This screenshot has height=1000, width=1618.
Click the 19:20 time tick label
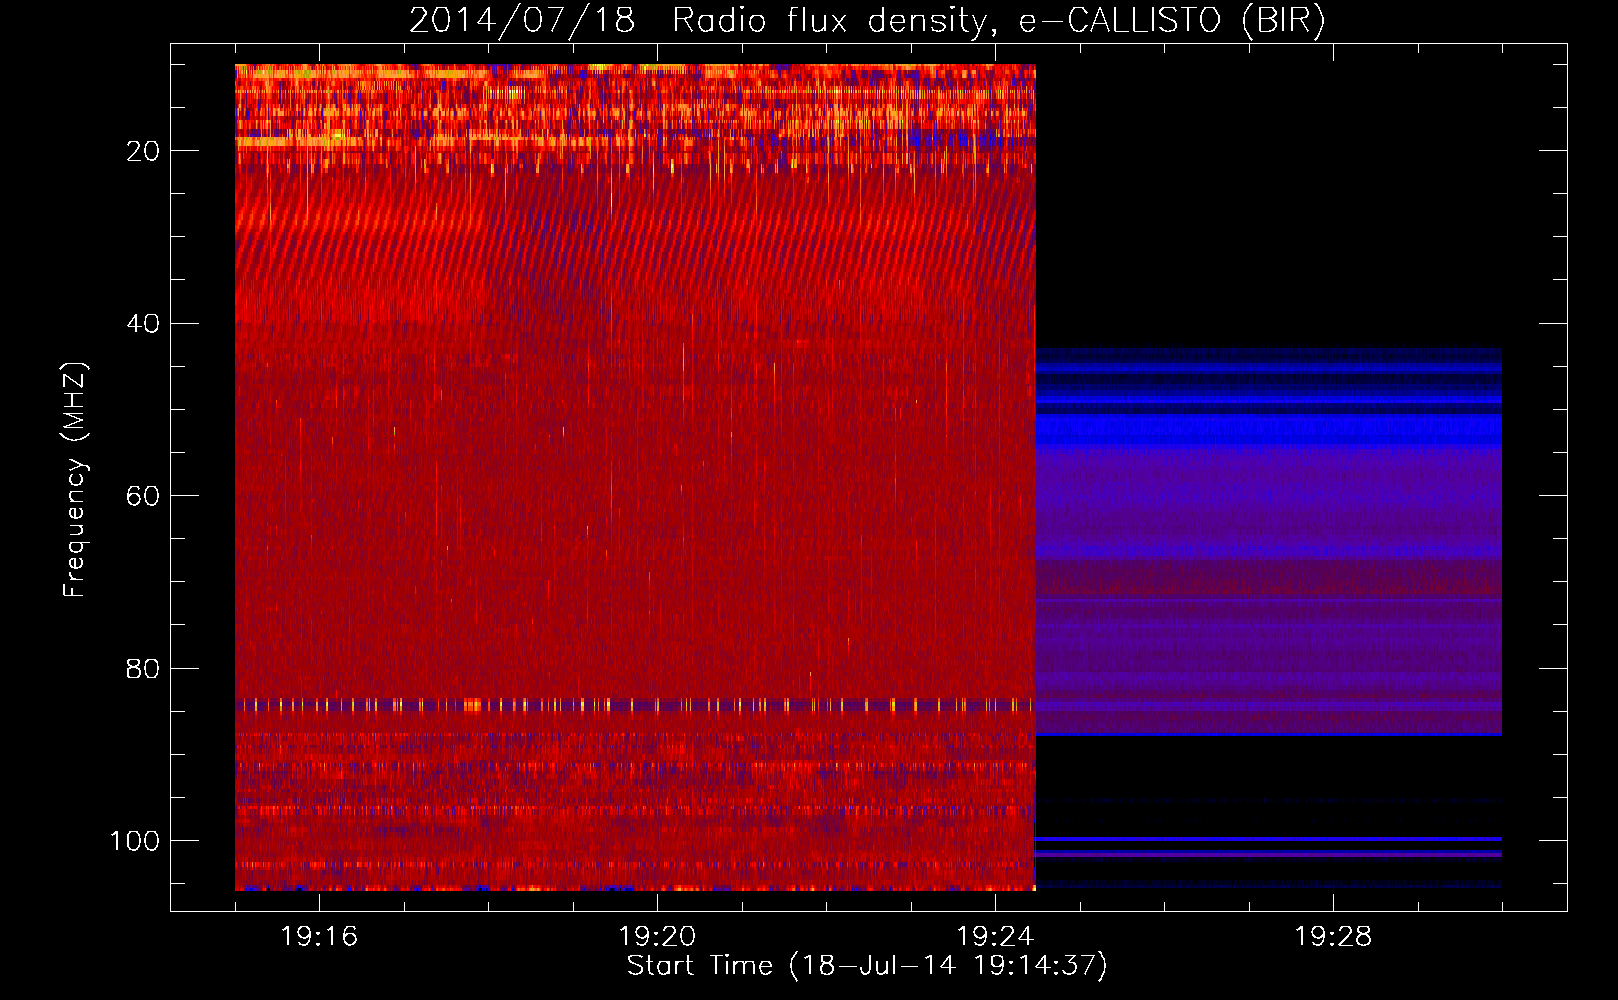click(657, 936)
